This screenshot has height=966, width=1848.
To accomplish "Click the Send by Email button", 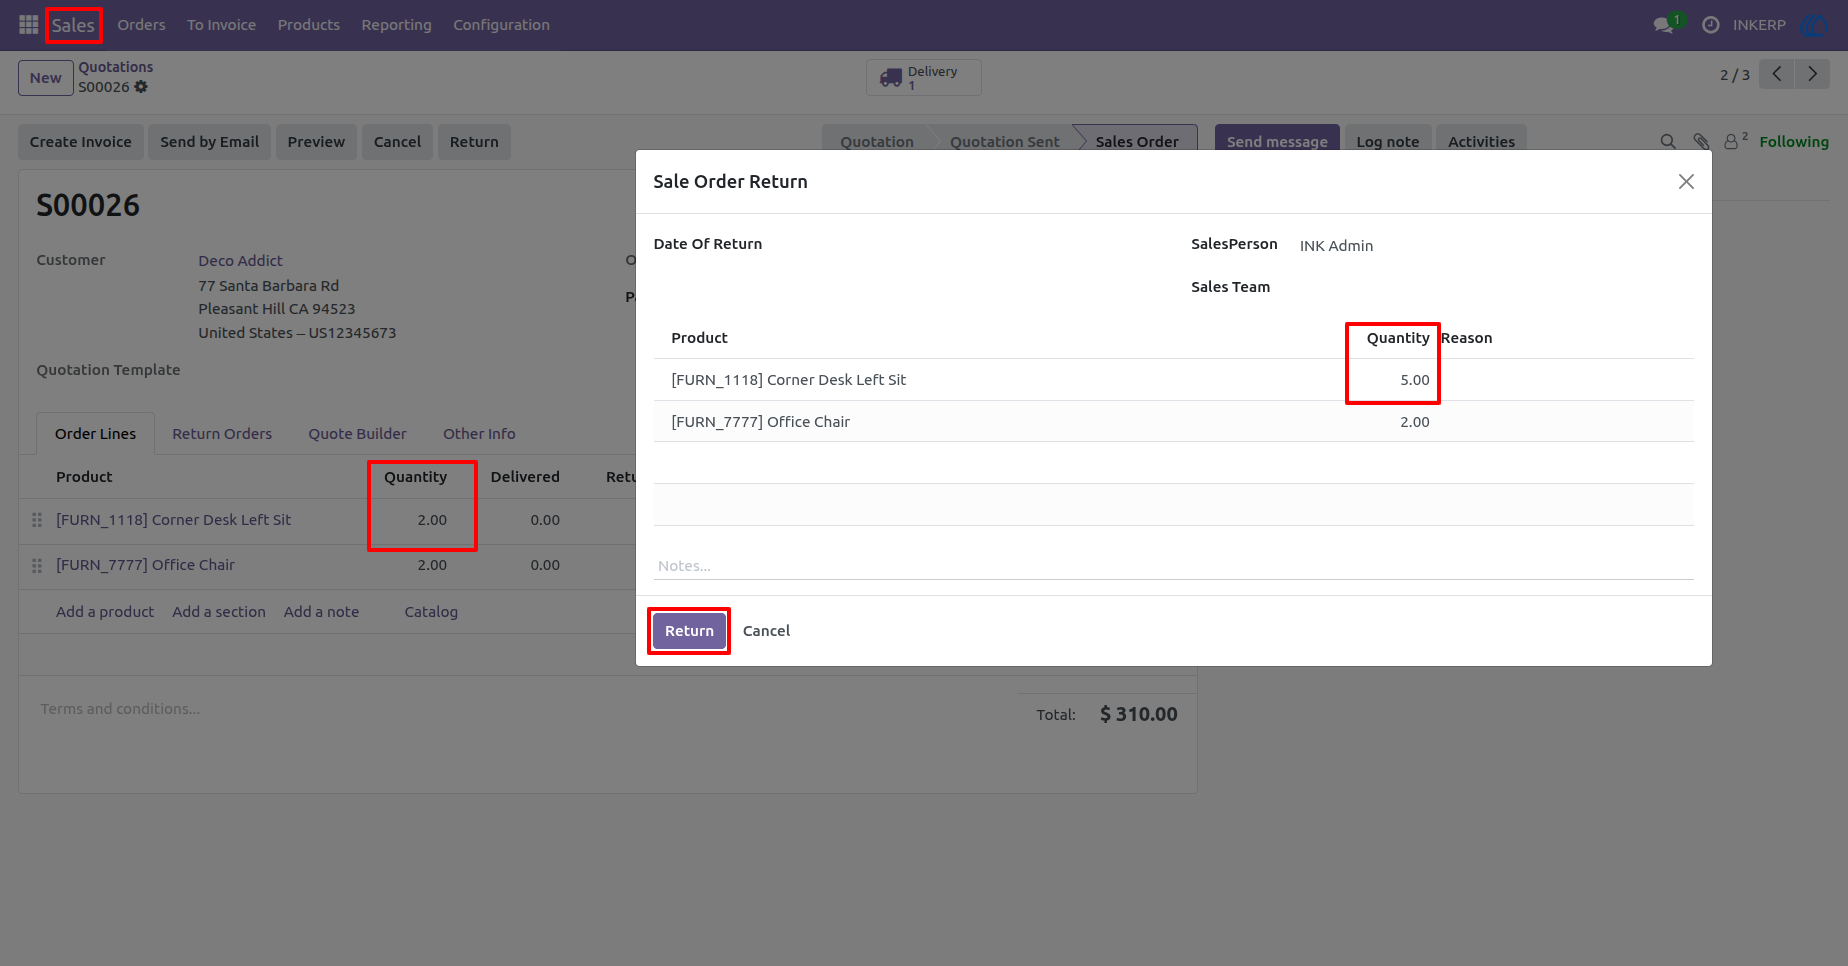I will point(210,142).
